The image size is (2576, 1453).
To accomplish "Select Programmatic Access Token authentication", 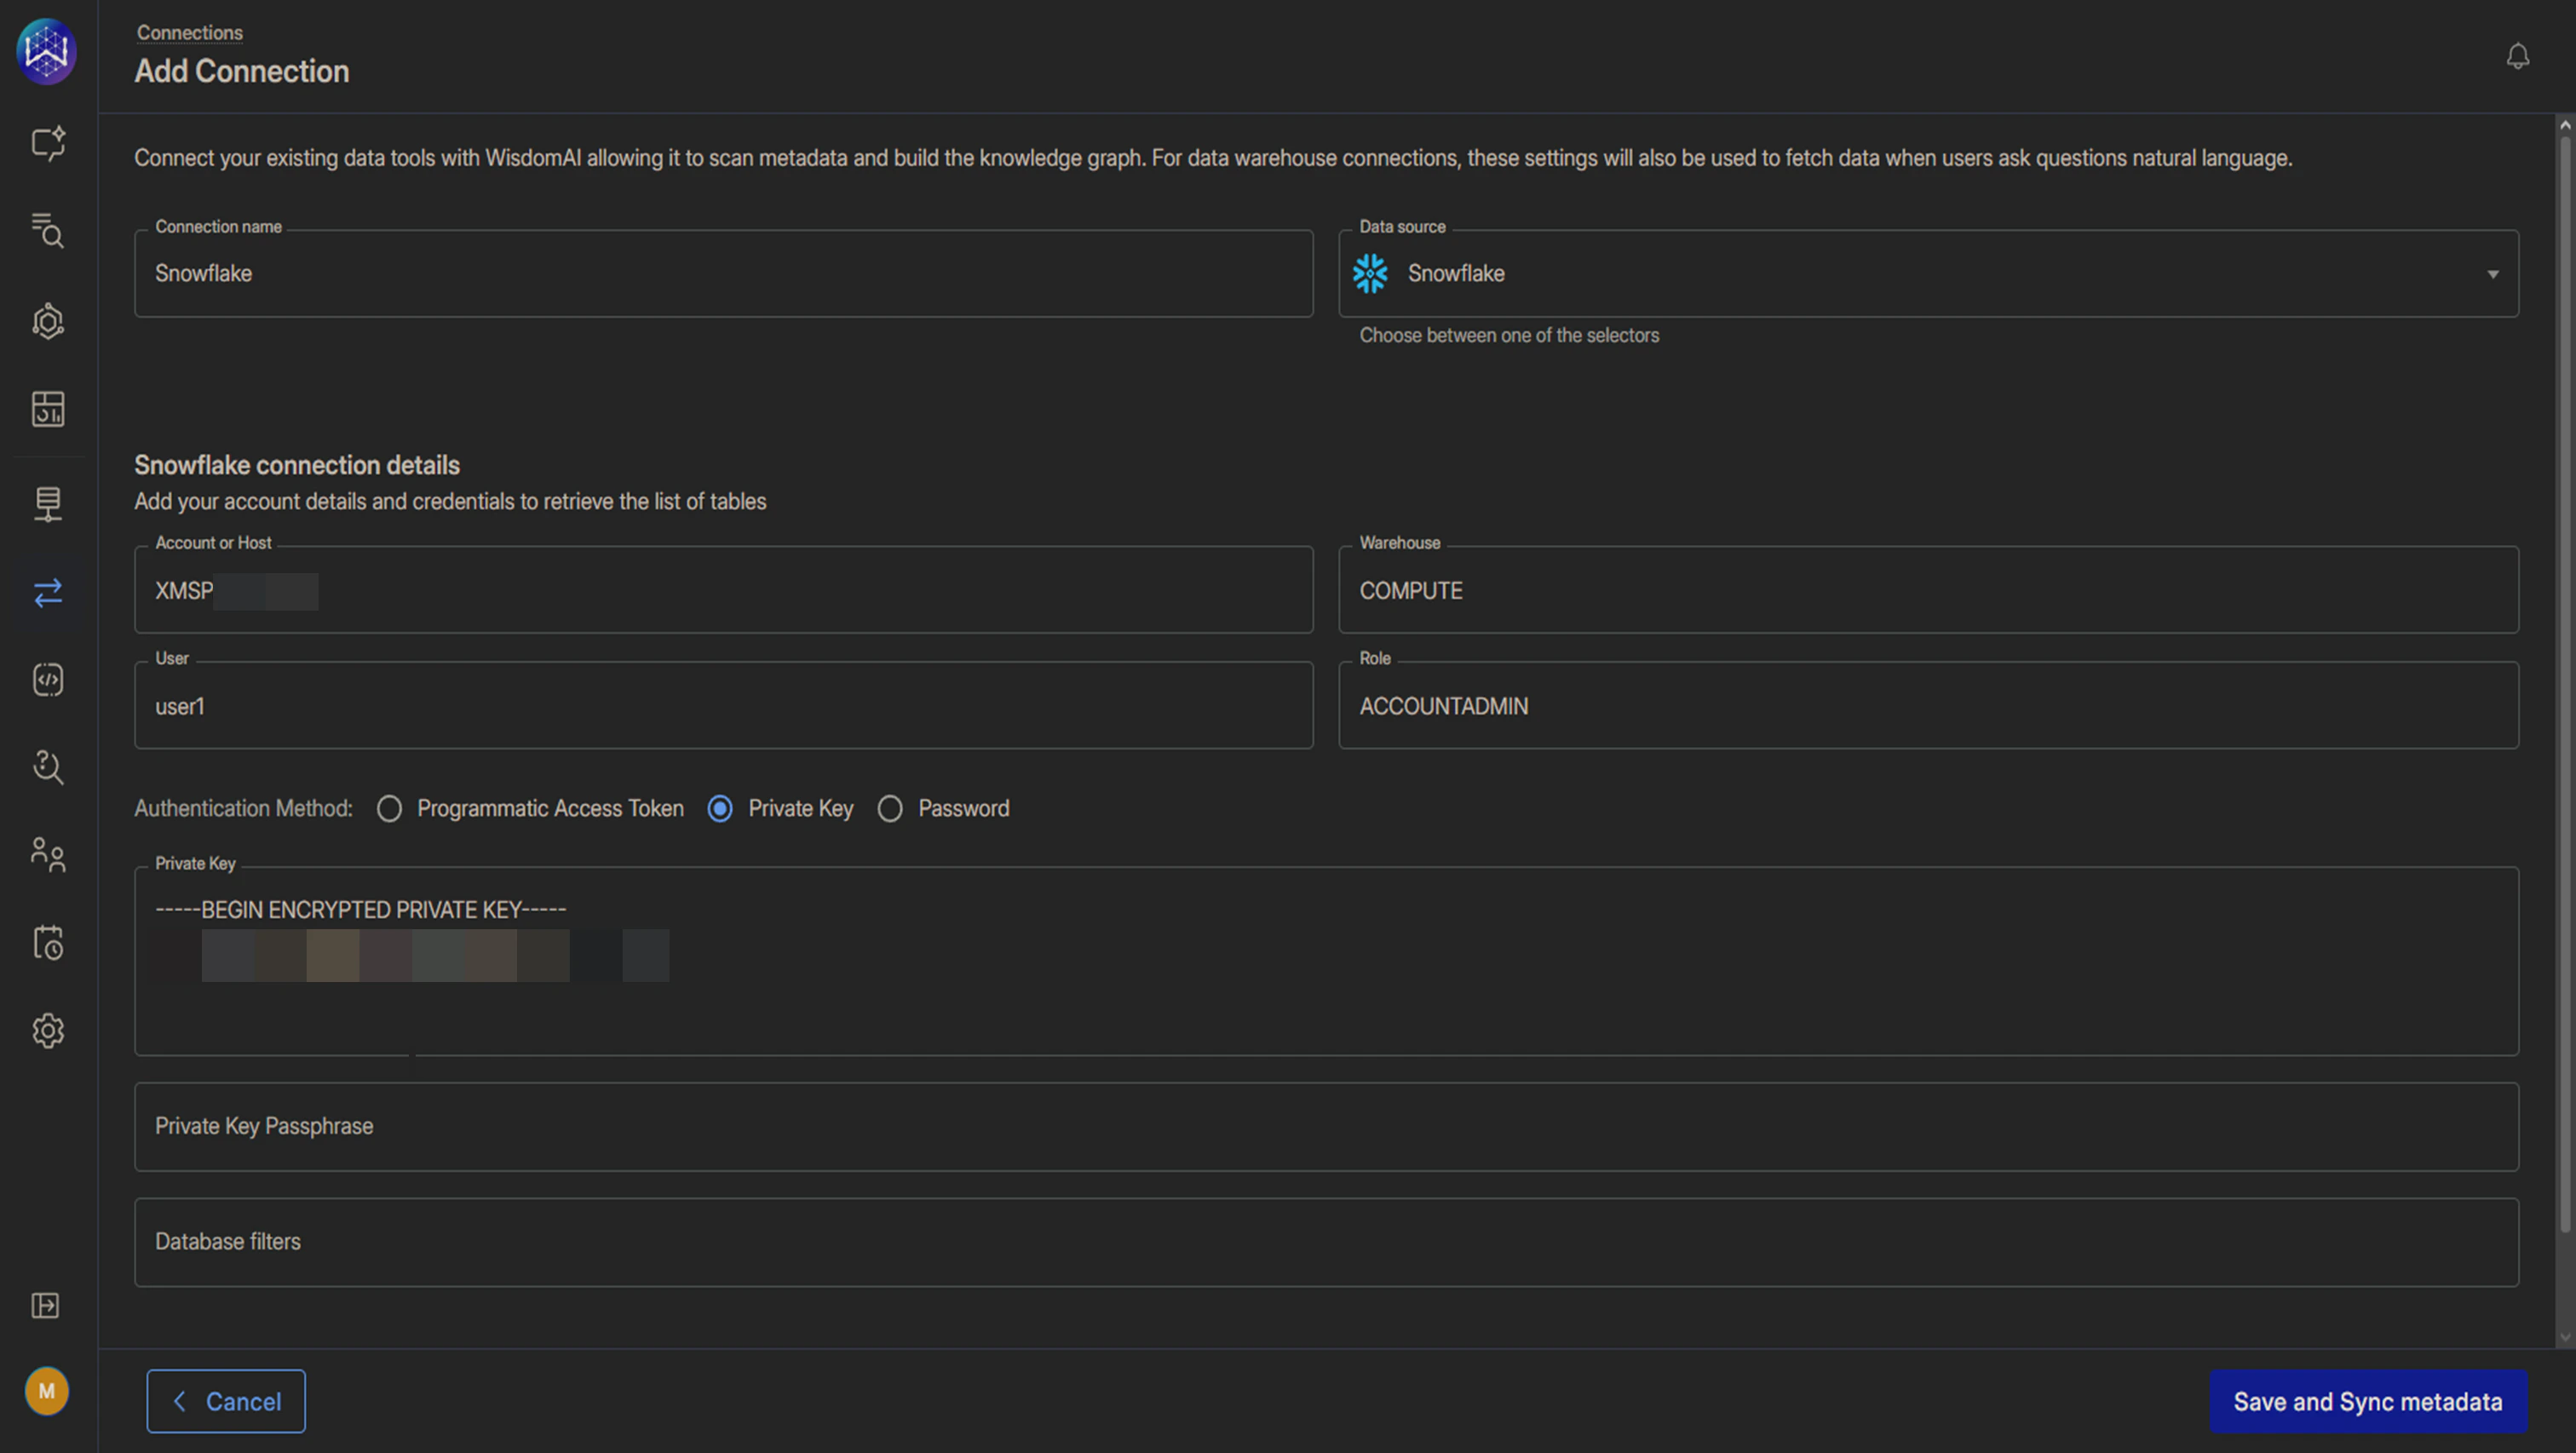I will tap(389, 809).
